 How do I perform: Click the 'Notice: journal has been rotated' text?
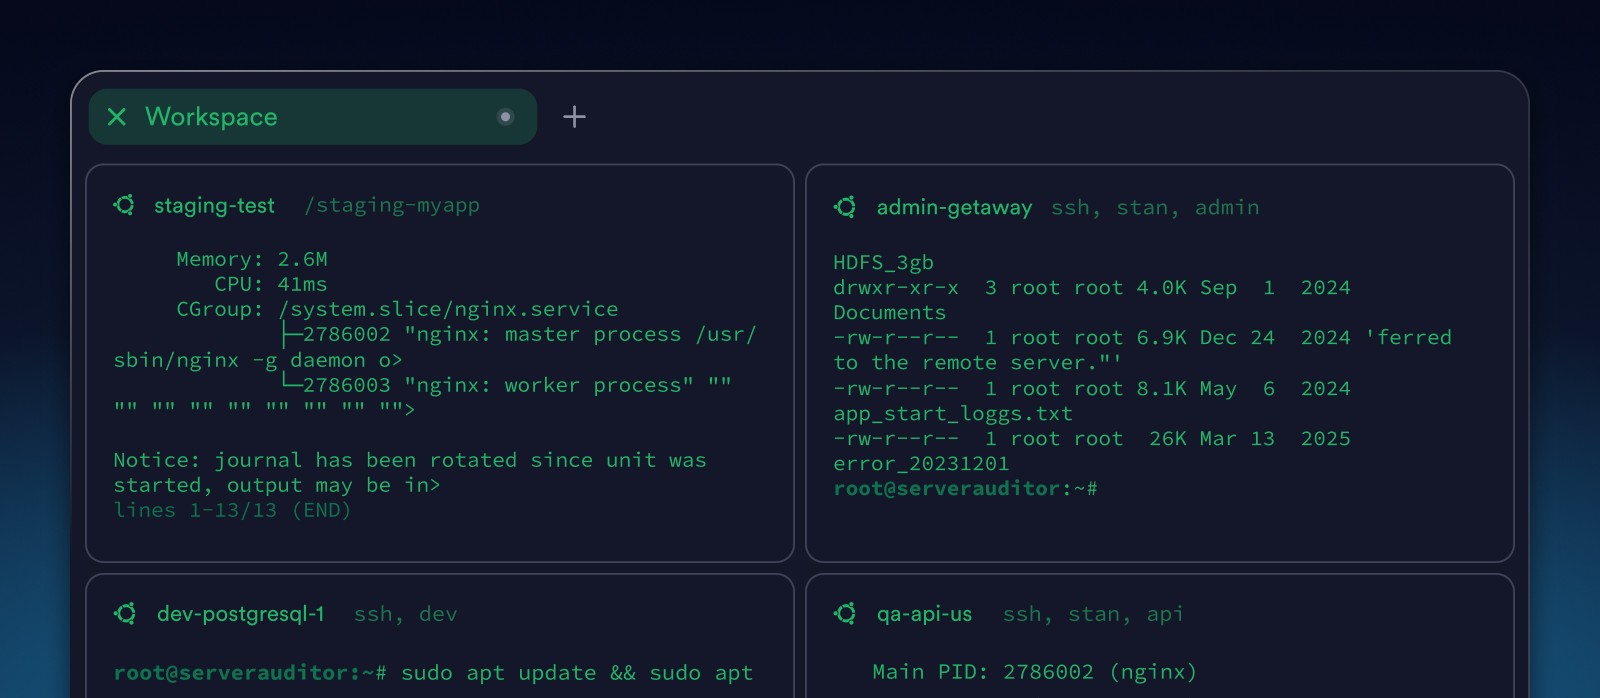tap(410, 472)
